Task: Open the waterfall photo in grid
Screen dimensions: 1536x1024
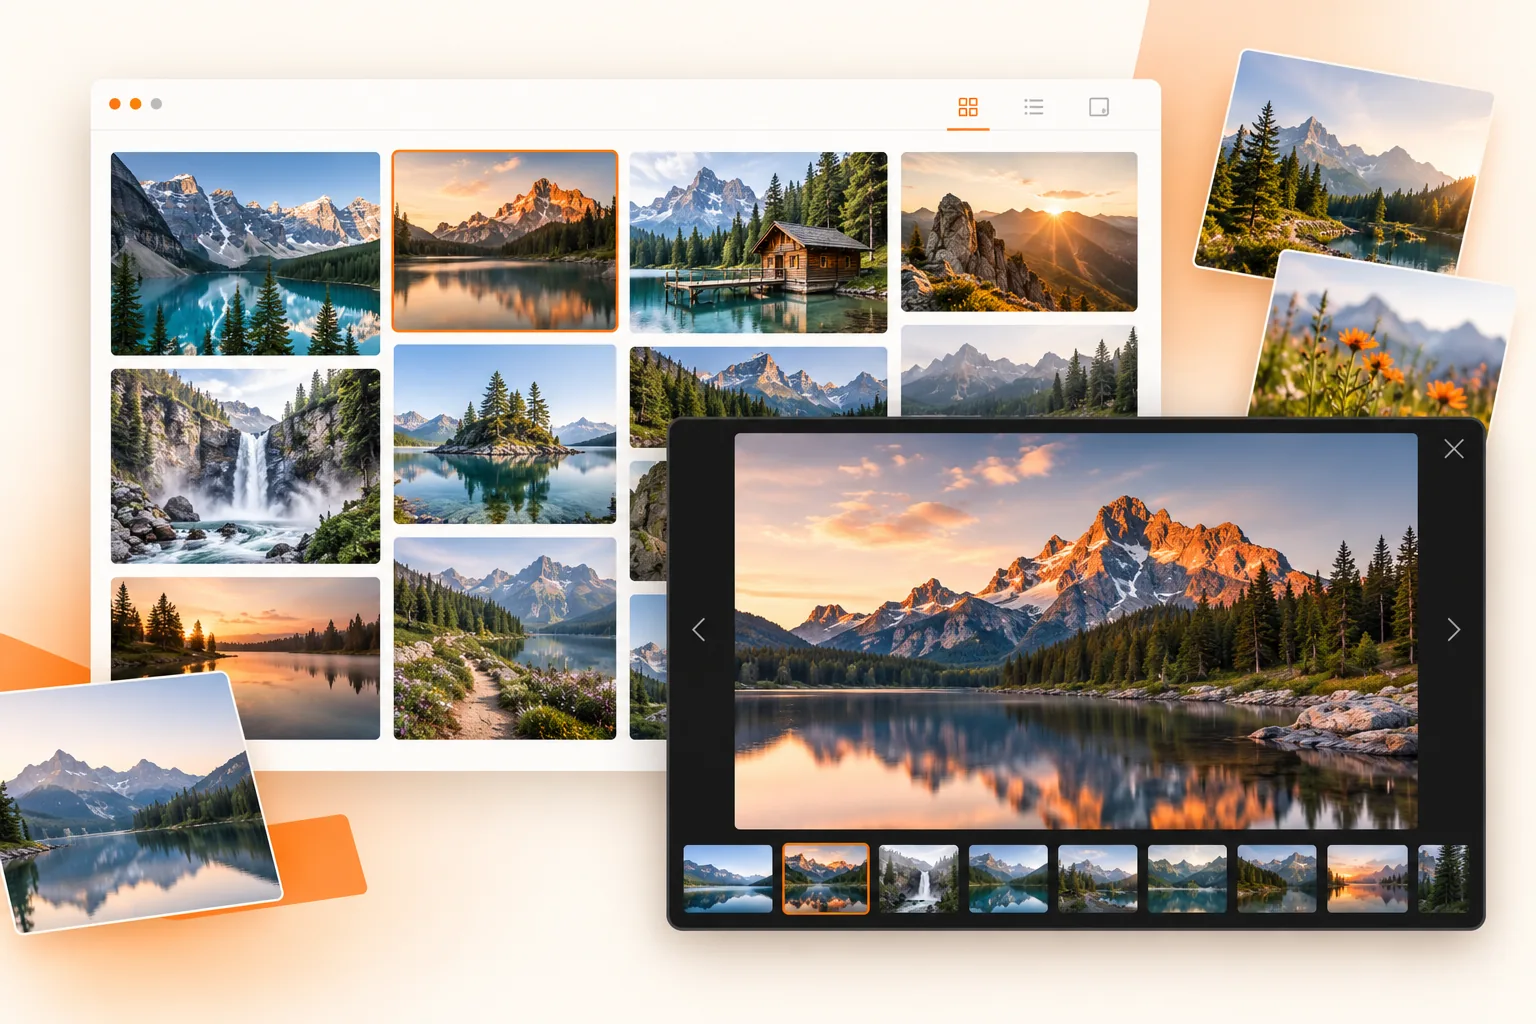Action: click(x=245, y=466)
